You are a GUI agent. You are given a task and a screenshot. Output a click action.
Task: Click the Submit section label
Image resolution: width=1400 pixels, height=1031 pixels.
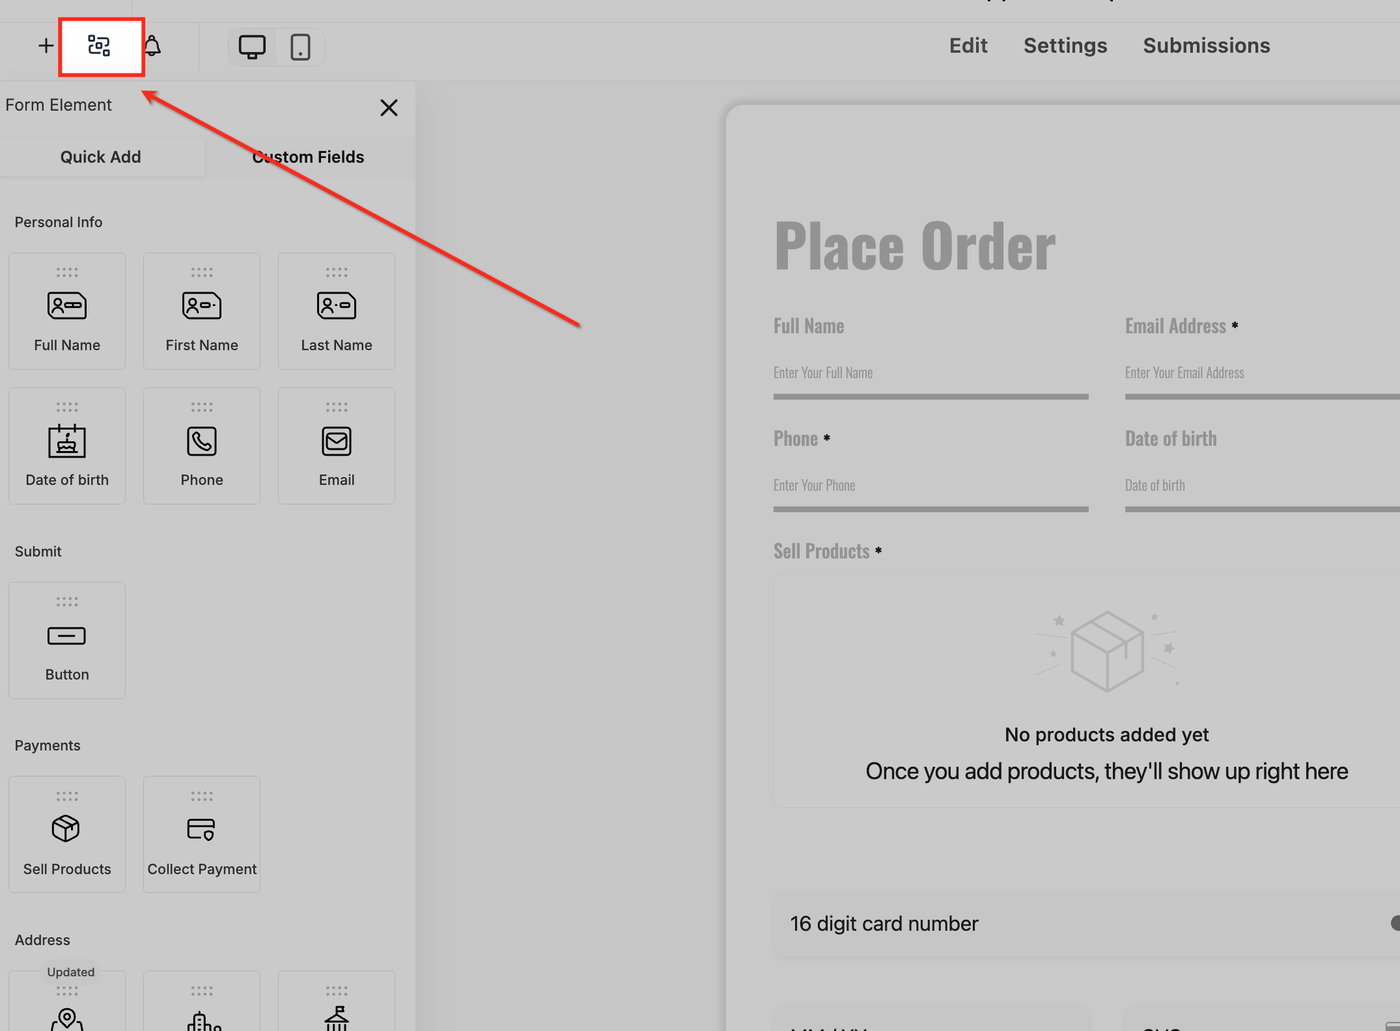click(38, 551)
